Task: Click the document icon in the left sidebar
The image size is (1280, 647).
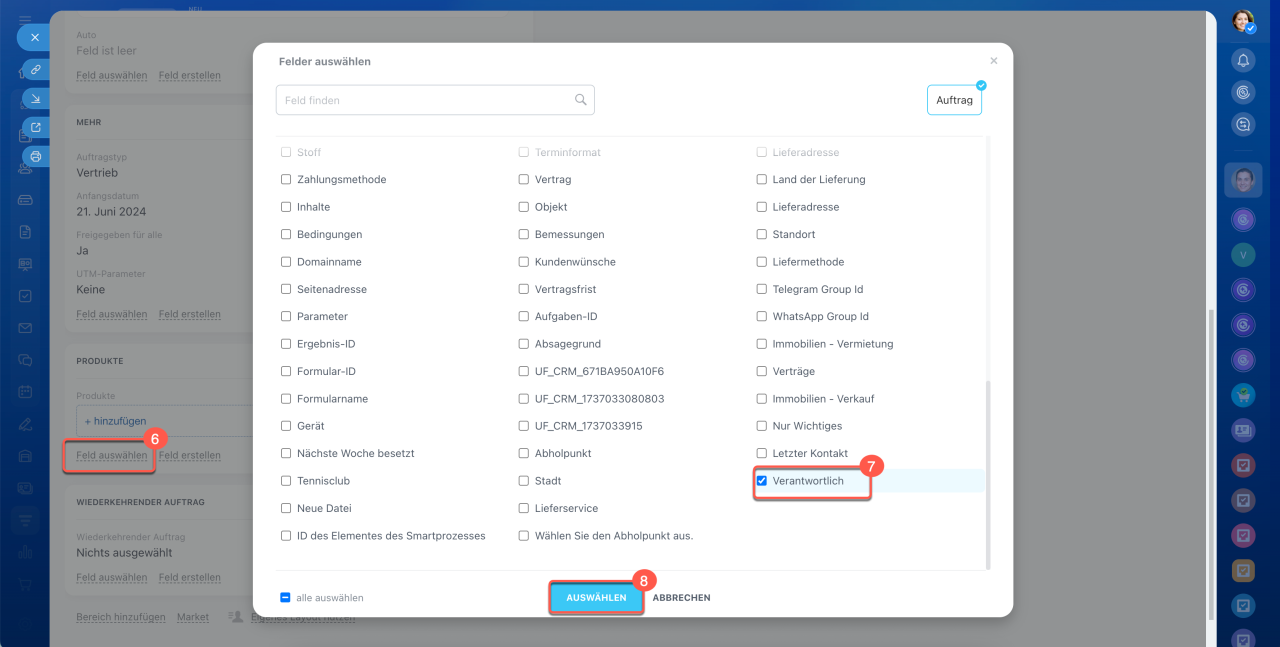Action: pos(25,232)
